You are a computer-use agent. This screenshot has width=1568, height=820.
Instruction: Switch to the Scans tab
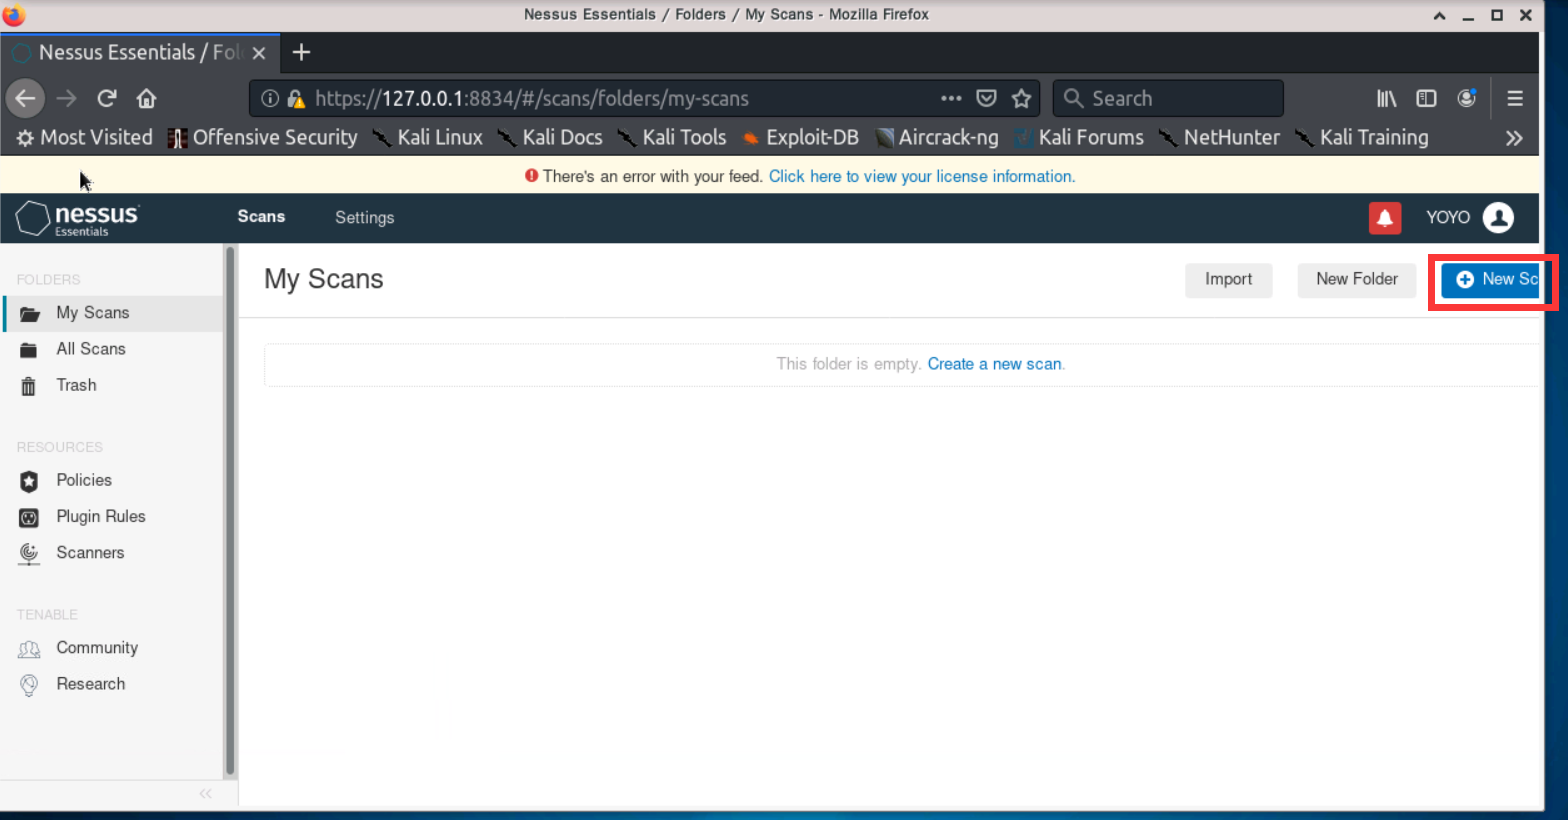pos(261,217)
